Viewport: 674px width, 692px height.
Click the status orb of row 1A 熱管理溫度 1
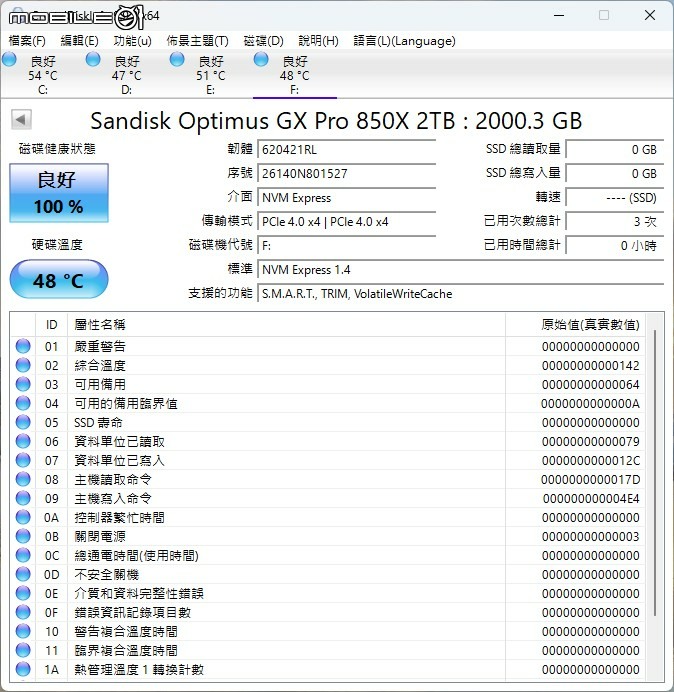[x=23, y=669]
